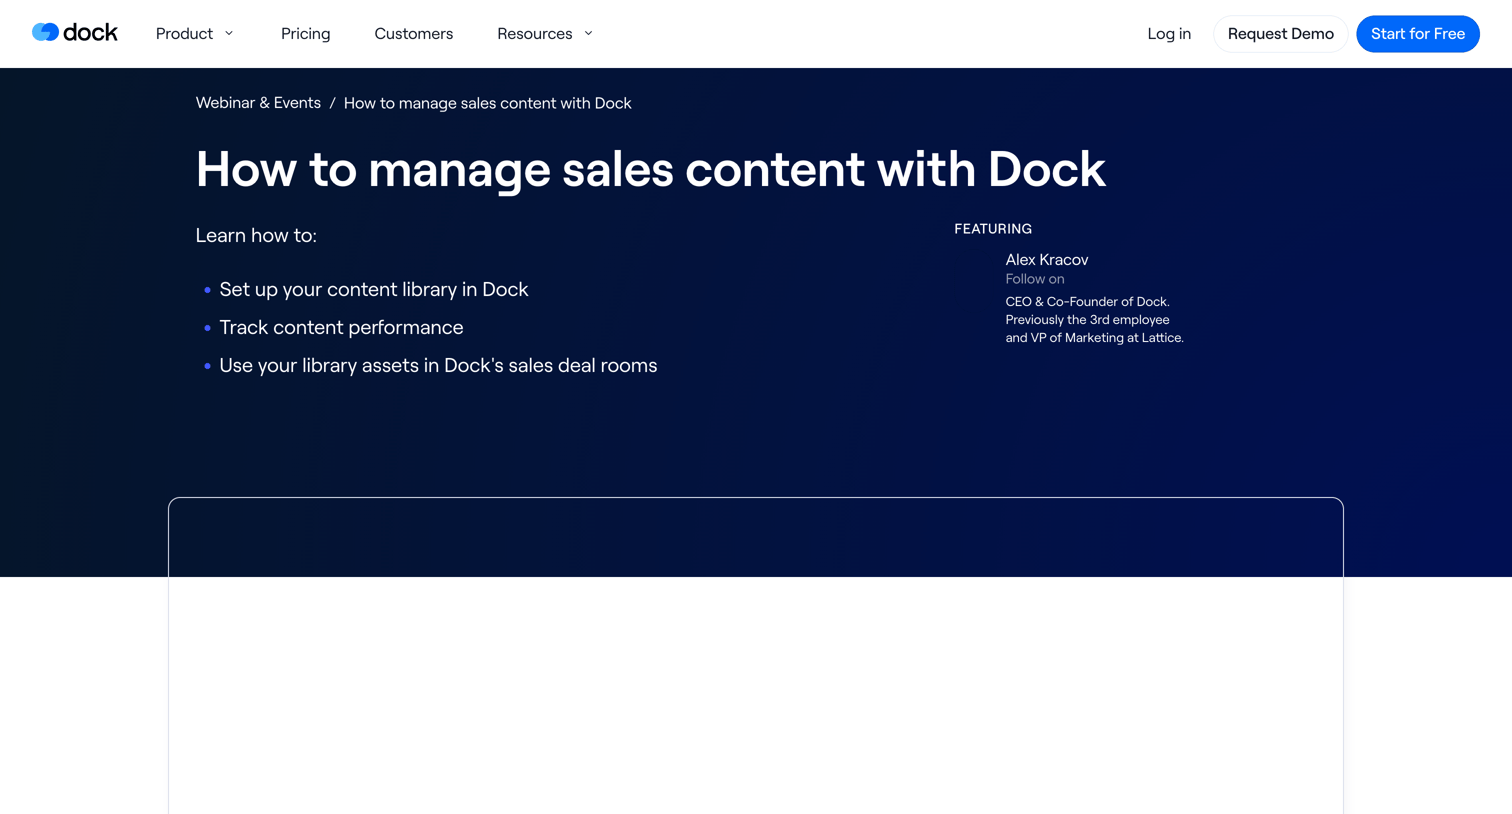The height and width of the screenshot is (814, 1512).
Task: Open the Customers page
Action: pyautogui.click(x=413, y=33)
